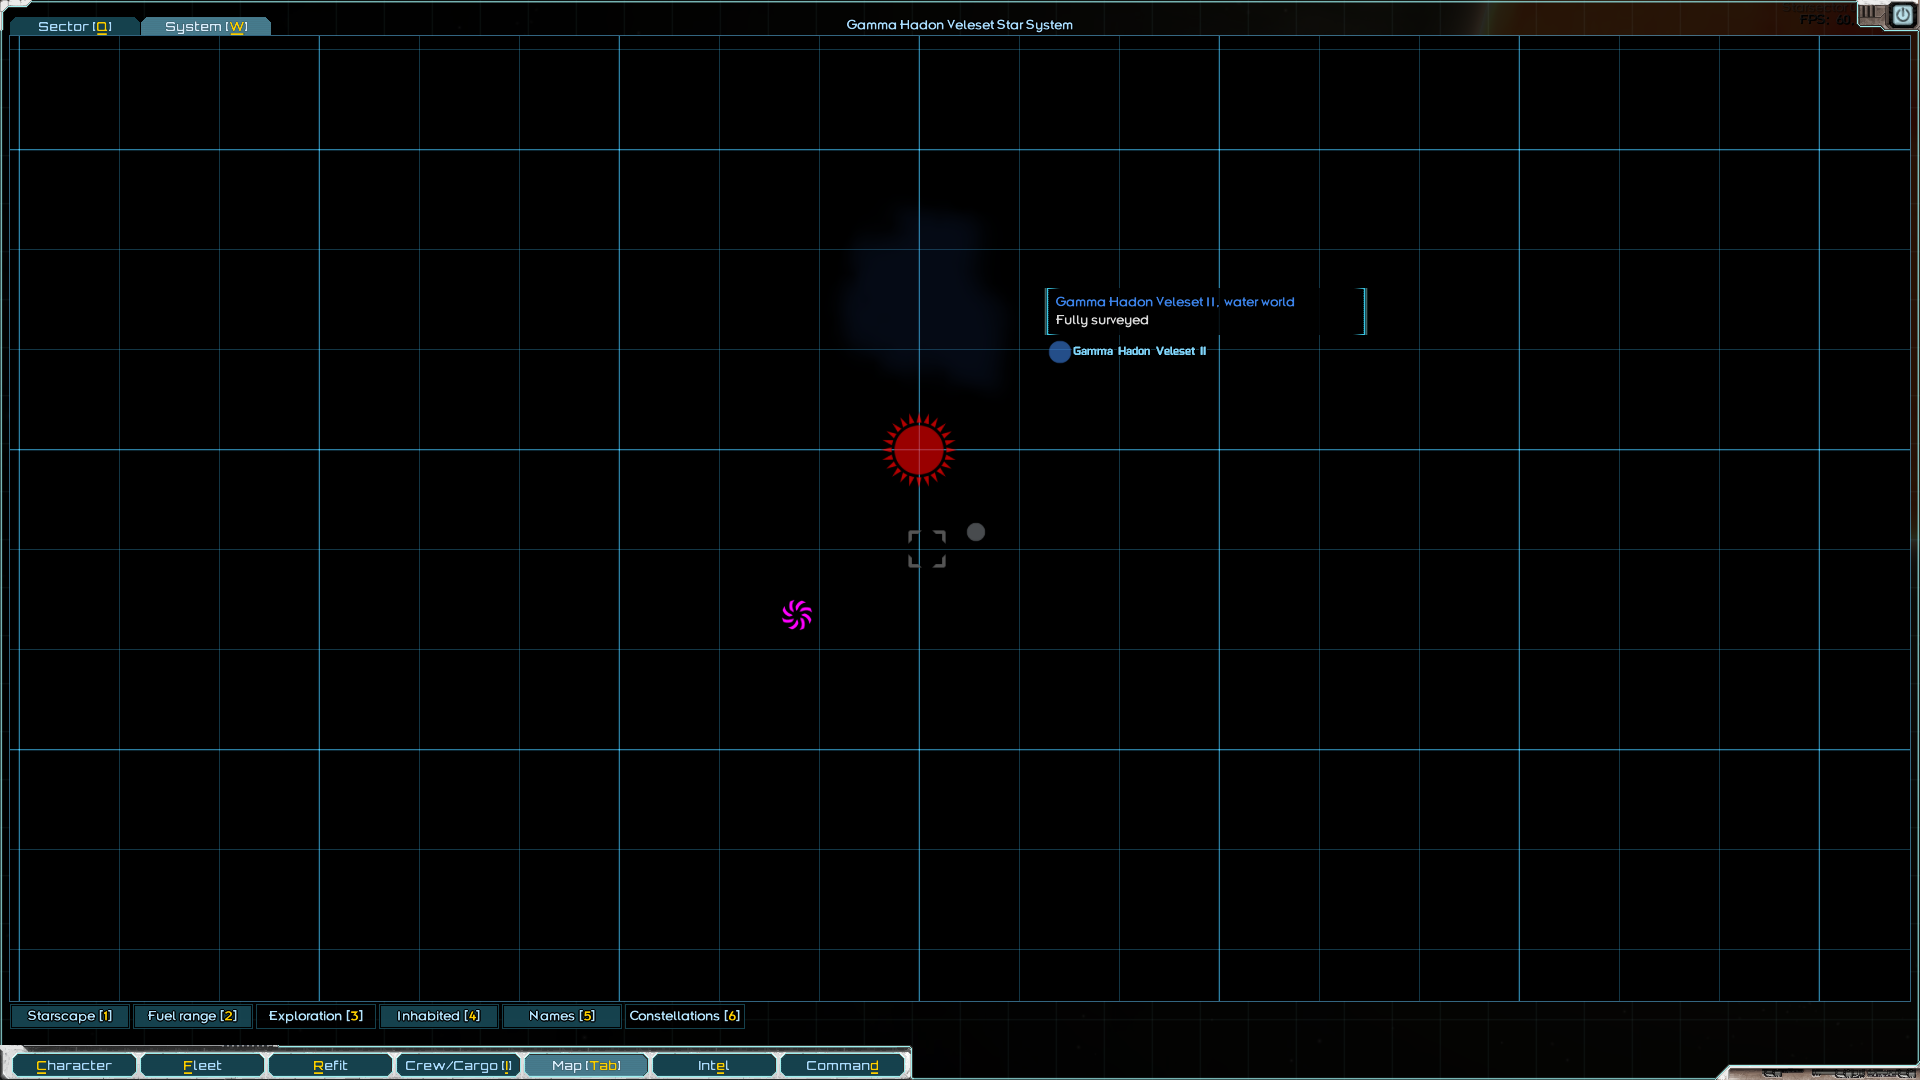The height and width of the screenshot is (1080, 1920).
Task: Switch to the Sector map tab
Action: click(74, 26)
